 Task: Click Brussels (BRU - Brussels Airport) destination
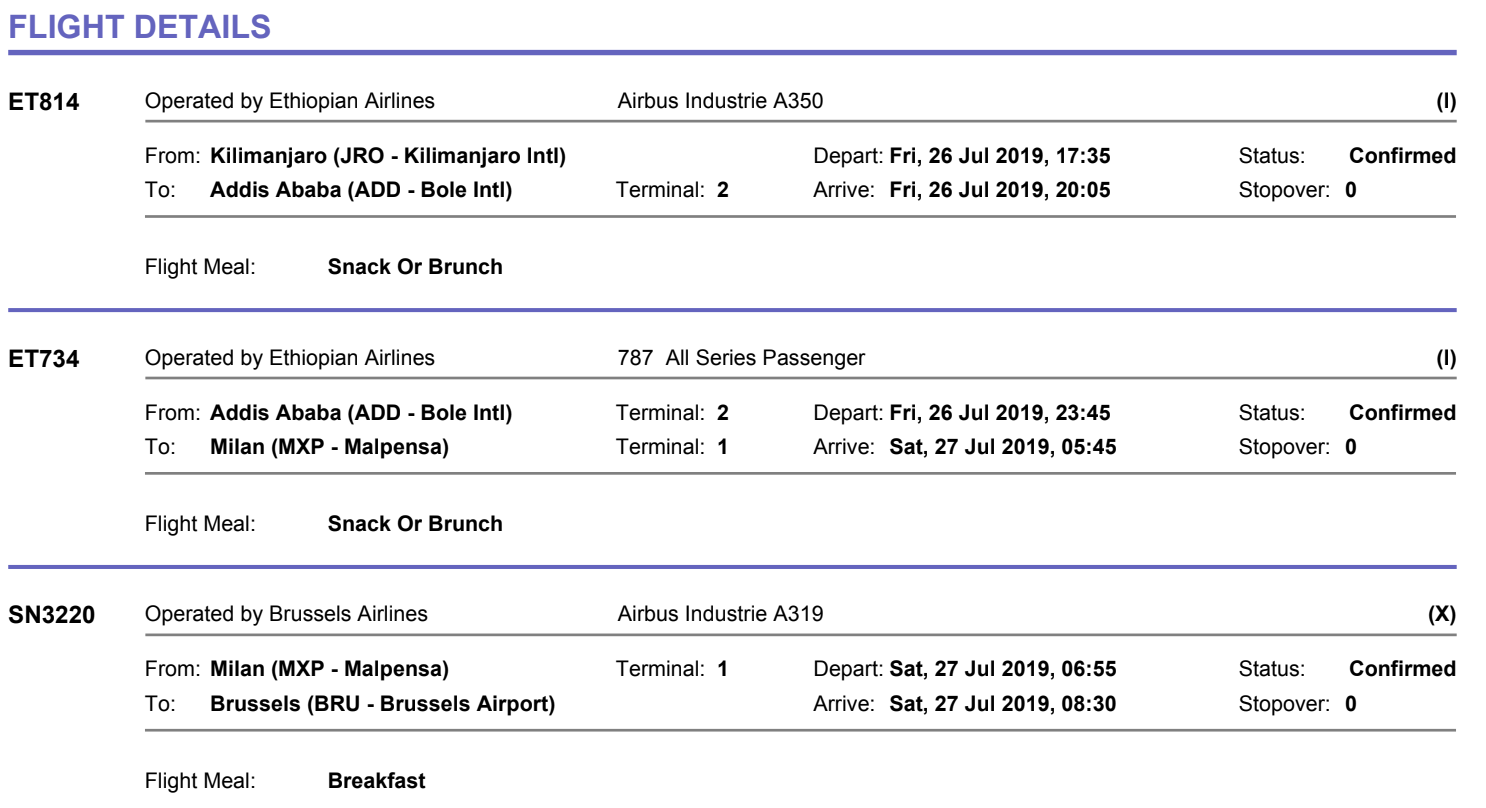(x=382, y=704)
